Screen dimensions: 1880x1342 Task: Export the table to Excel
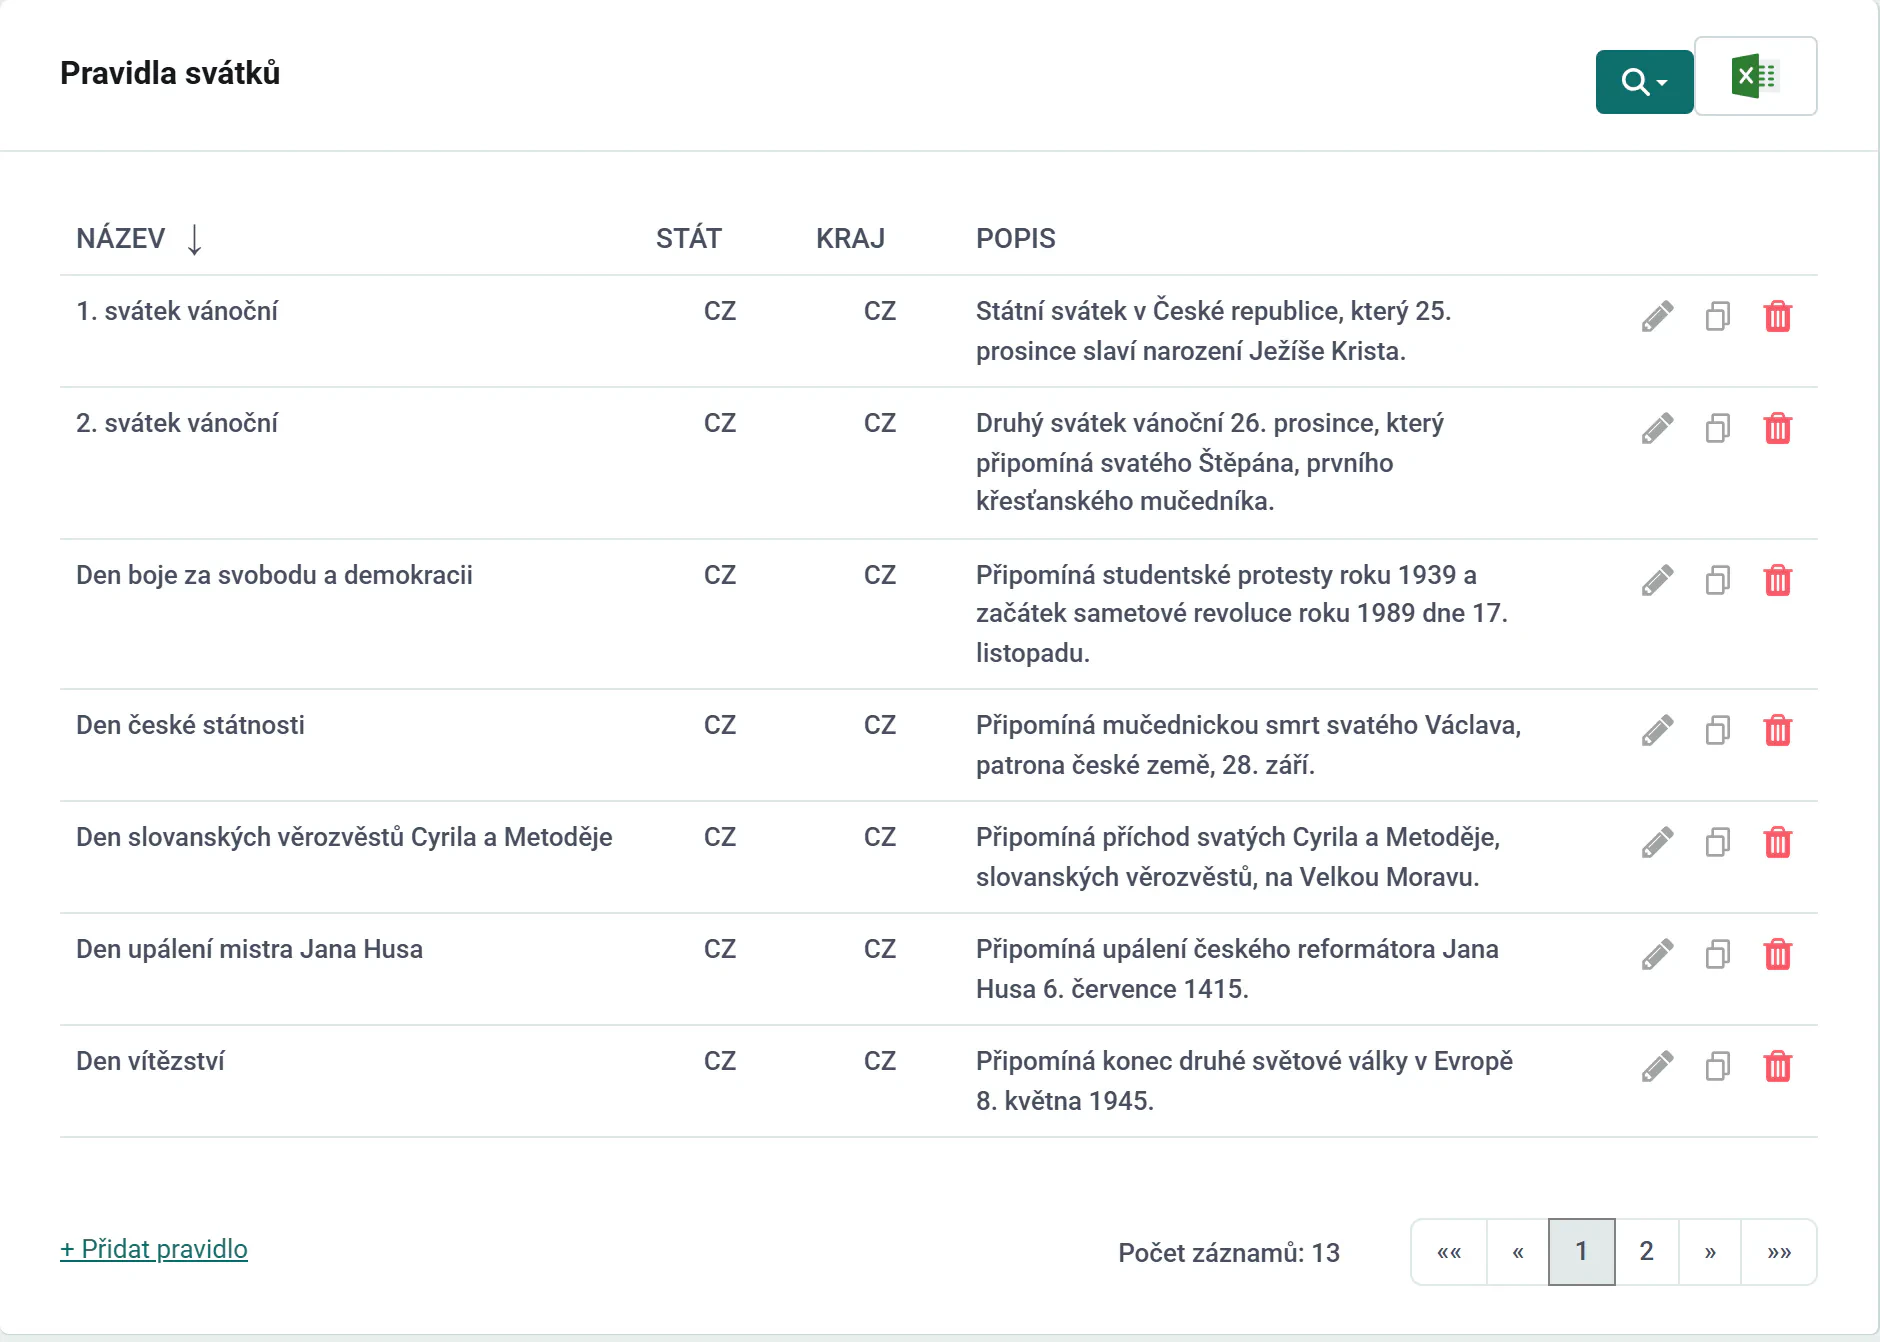1756,77
